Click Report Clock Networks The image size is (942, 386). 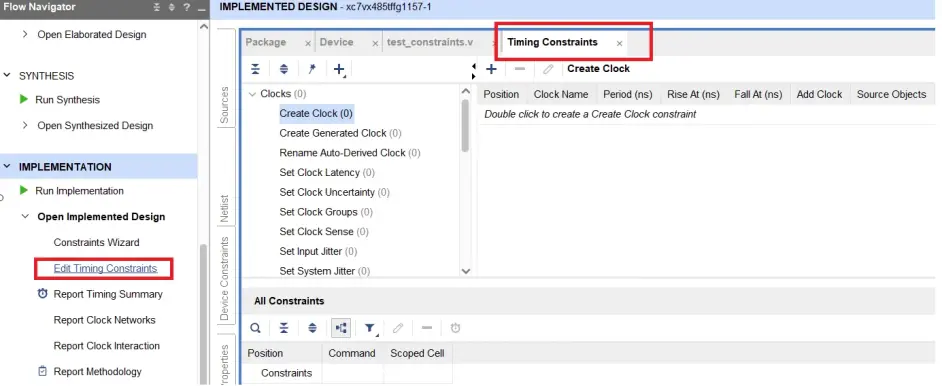pyautogui.click(x=105, y=320)
